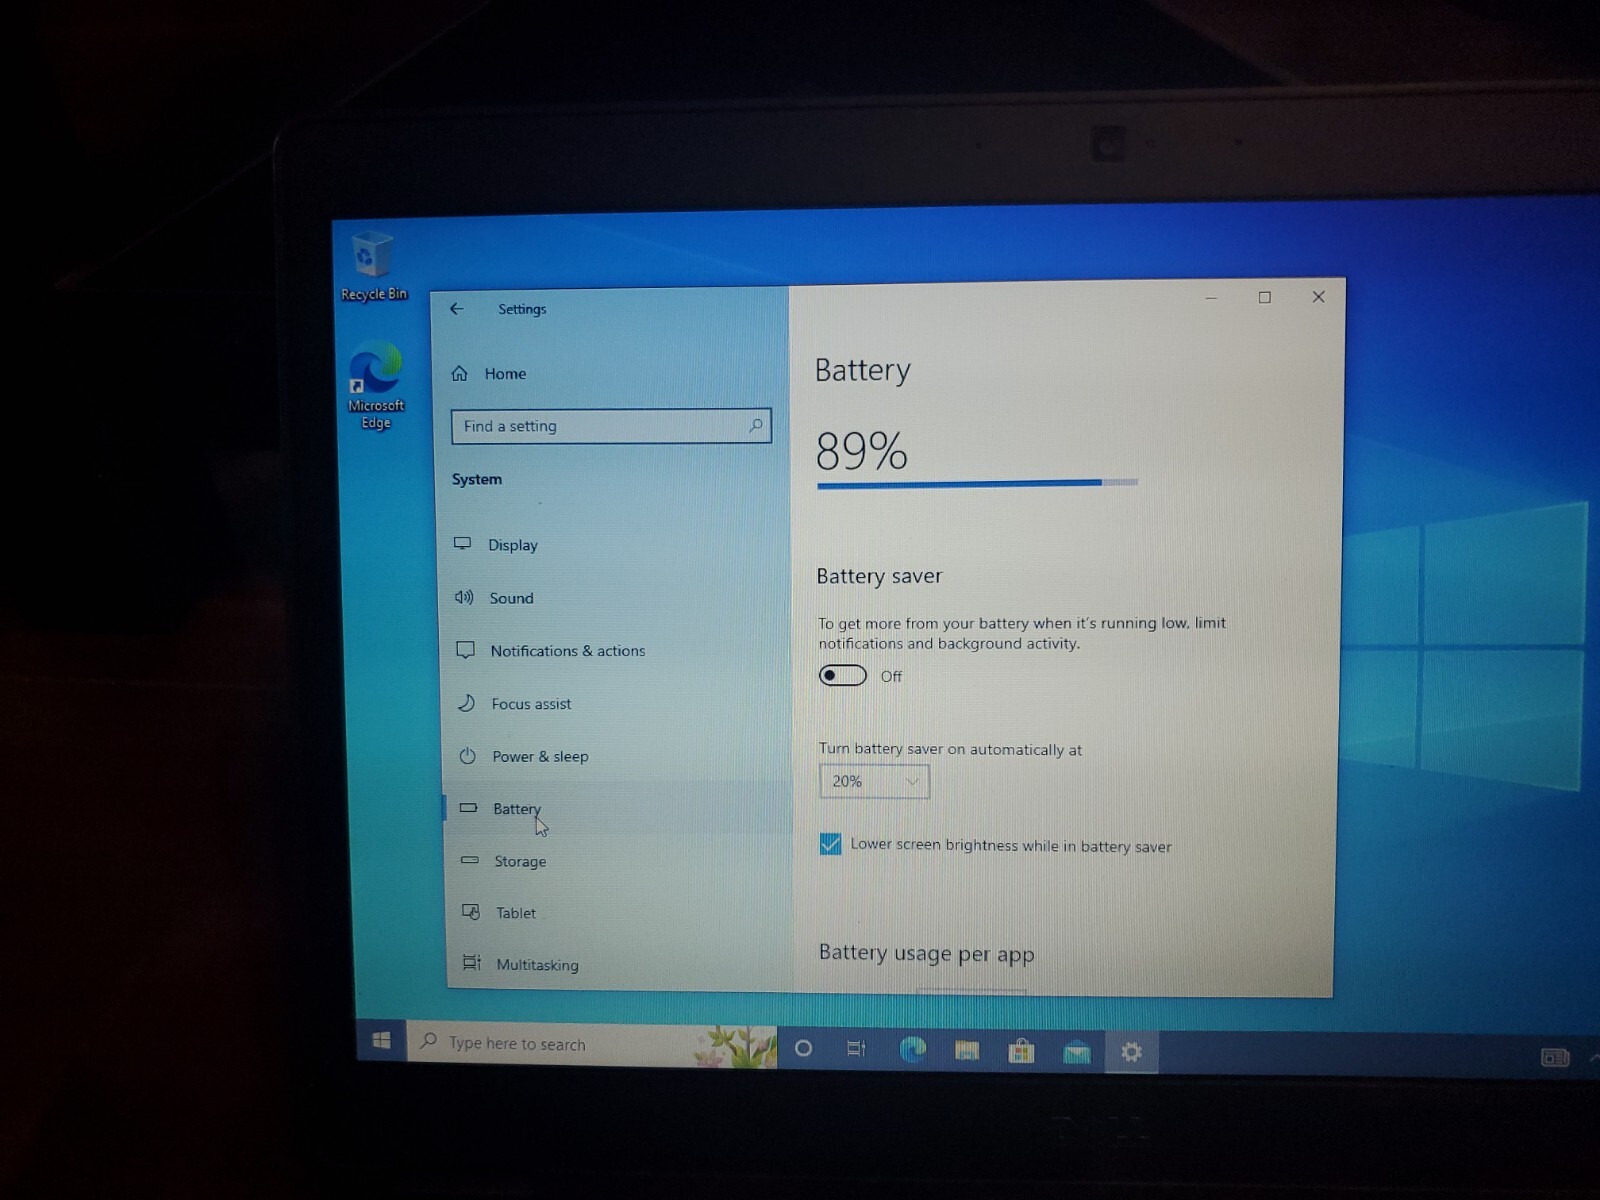1600x1200 pixels.
Task: Click the keyboard icon in system tray
Action: coord(1555,1058)
